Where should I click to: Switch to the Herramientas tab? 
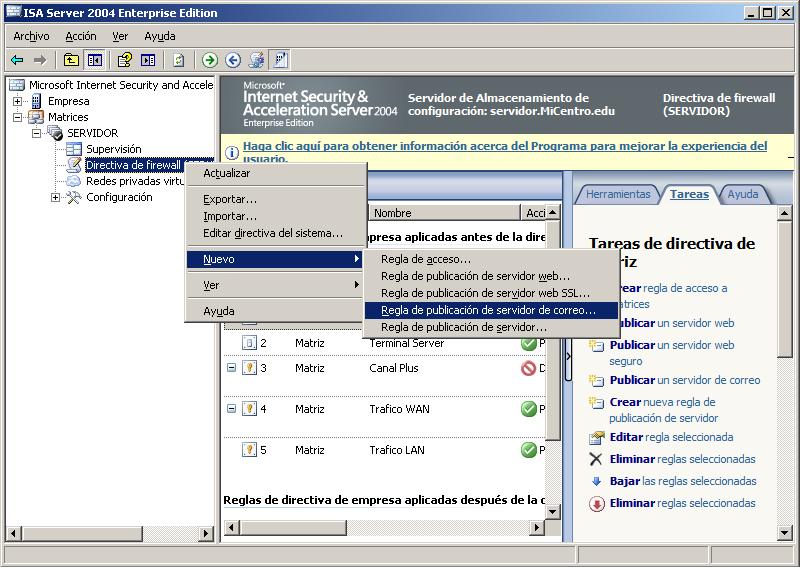[618, 194]
